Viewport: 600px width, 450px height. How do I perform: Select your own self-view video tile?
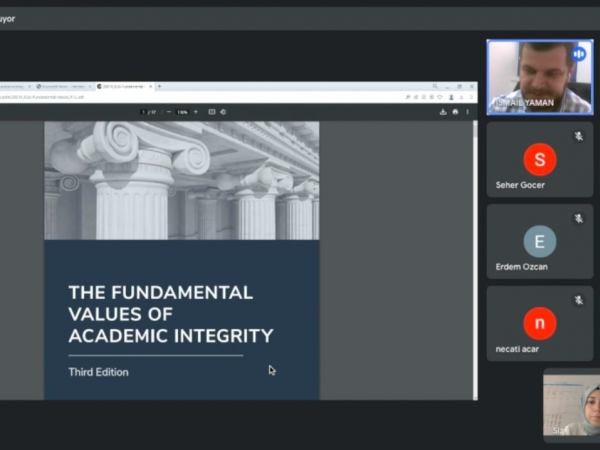pyautogui.click(x=572, y=405)
